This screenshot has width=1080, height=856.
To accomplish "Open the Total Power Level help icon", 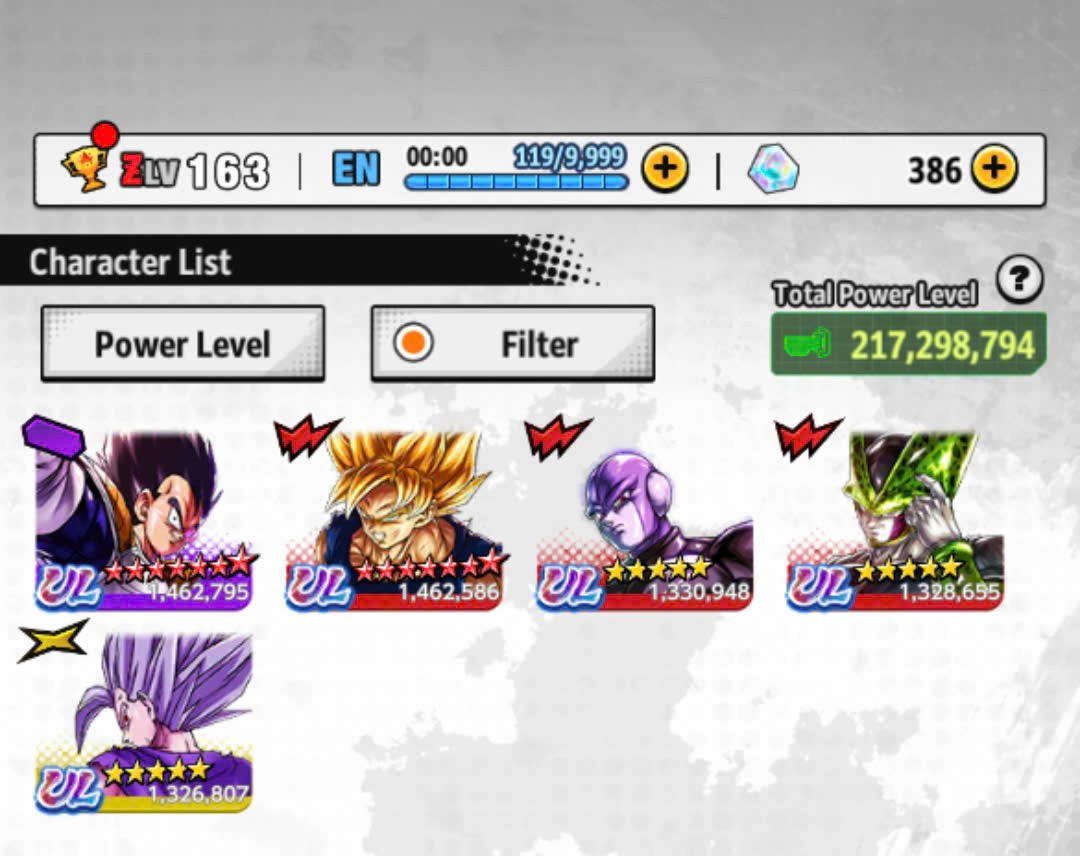I will pos(1019,279).
